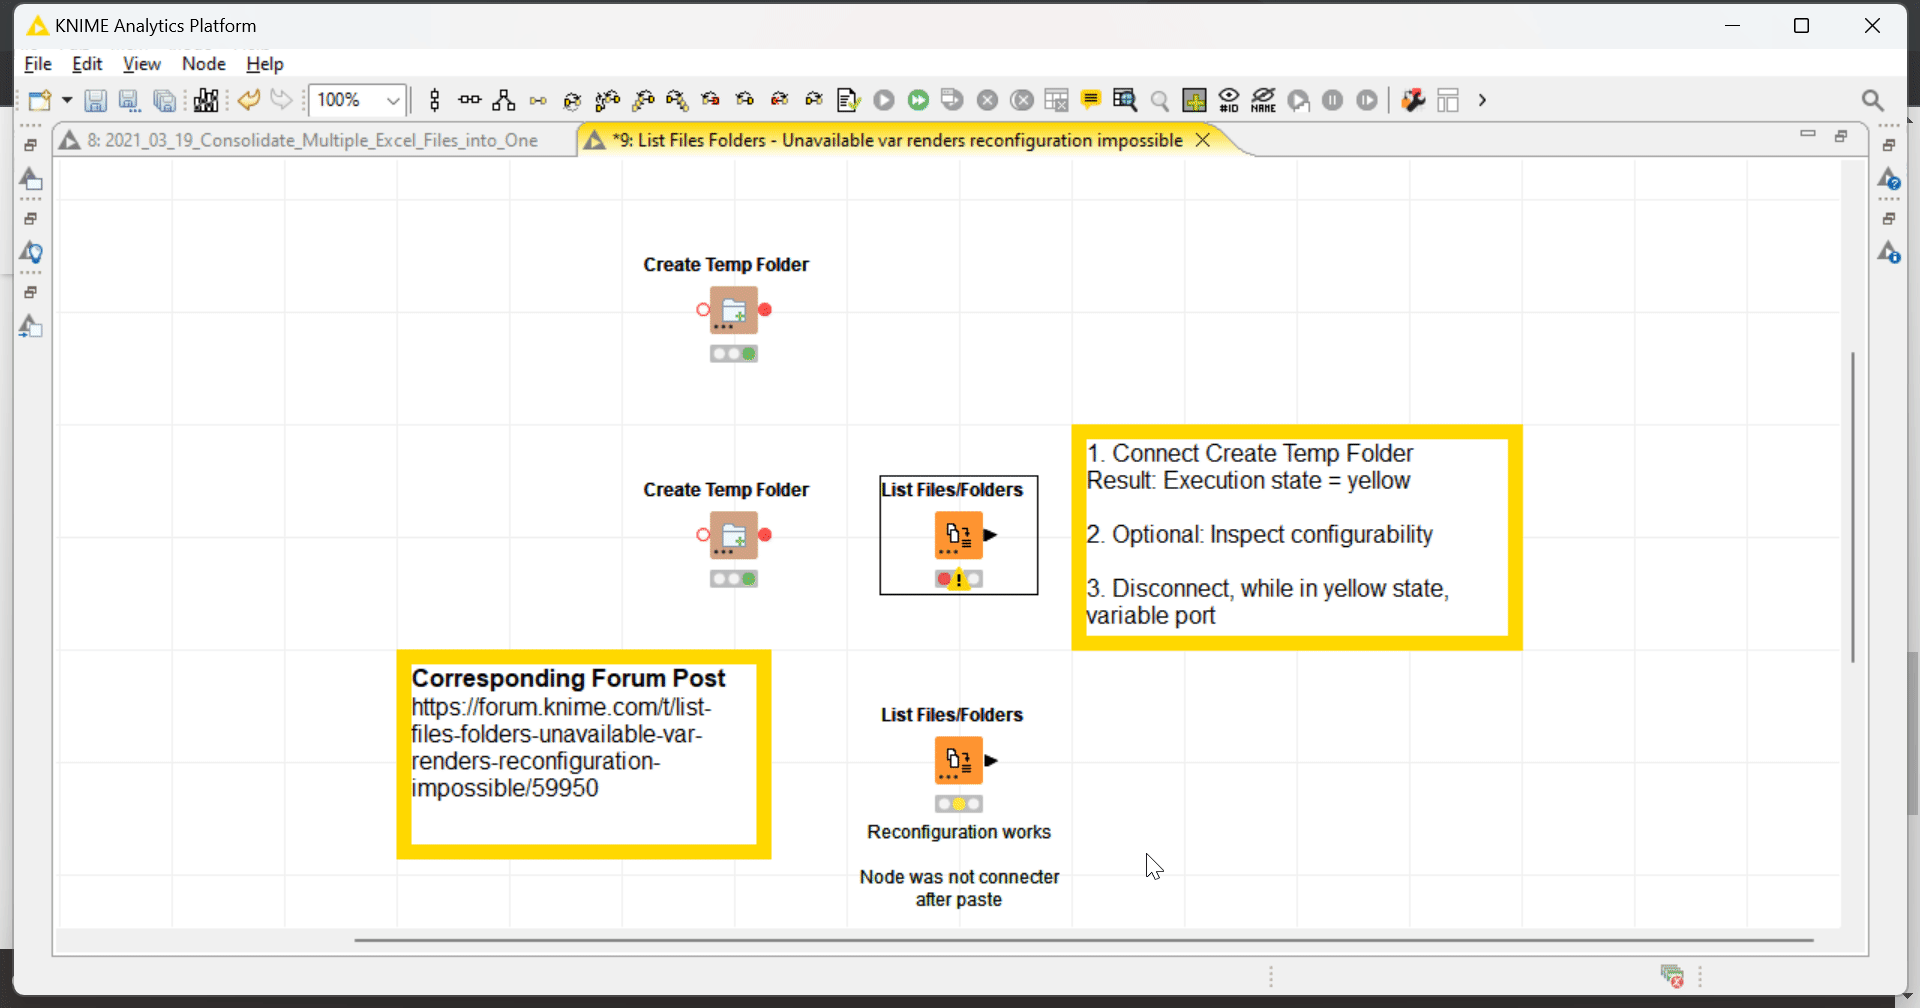Screen dimensions: 1920x1008
Task: Select the List Files/Folders node with warning
Action: (x=959, y=535)
